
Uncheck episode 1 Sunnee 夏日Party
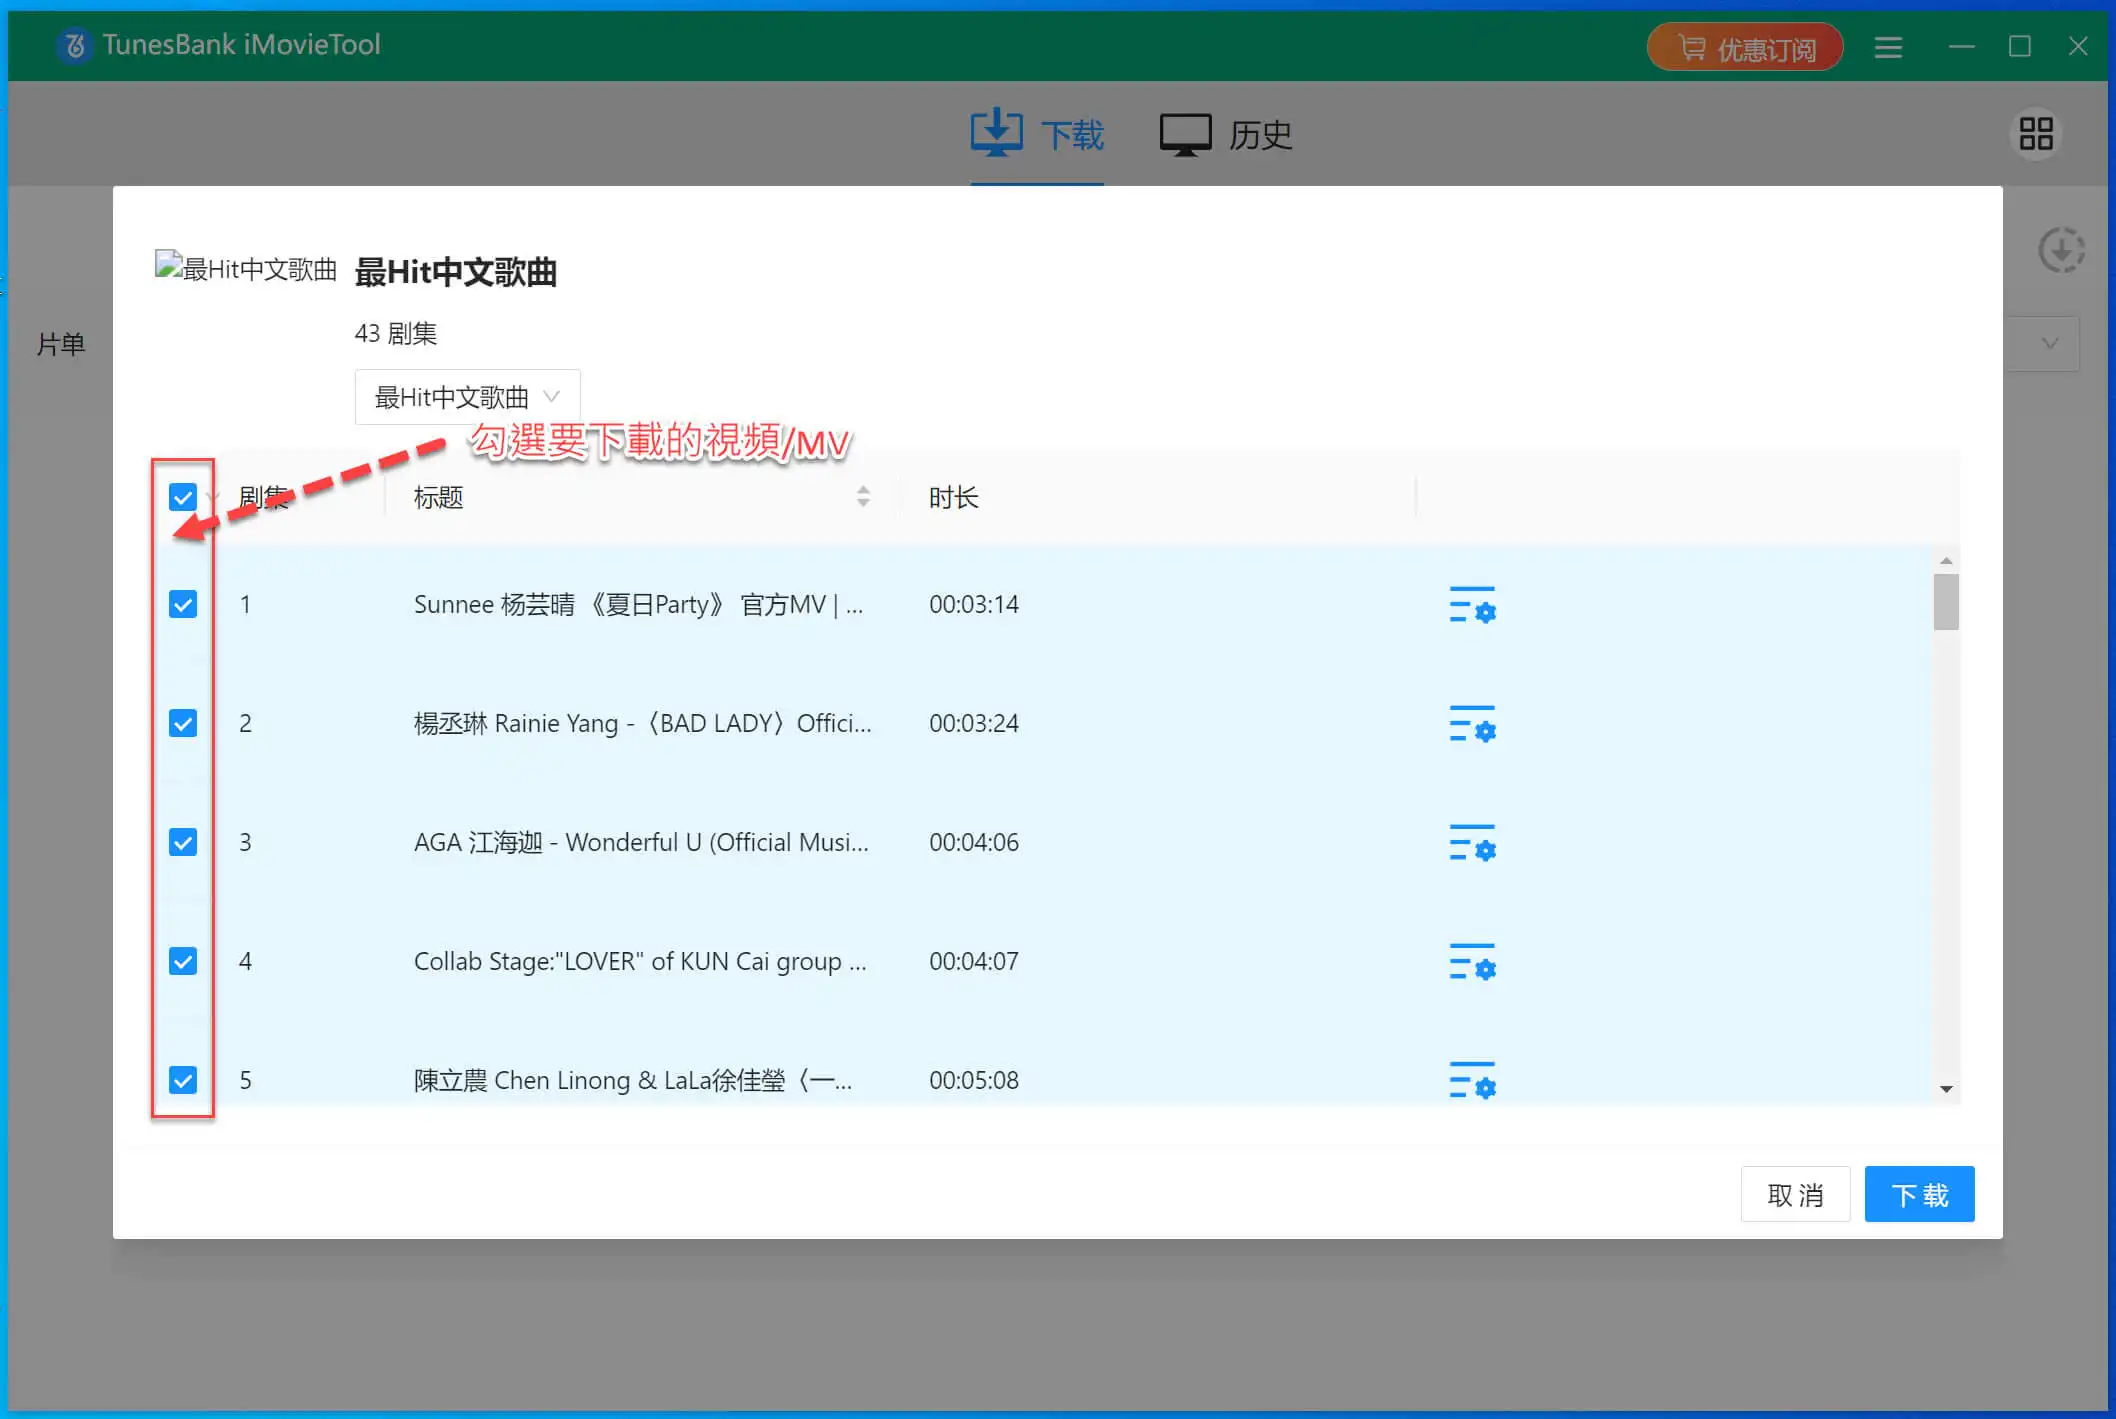click(183, 604)
